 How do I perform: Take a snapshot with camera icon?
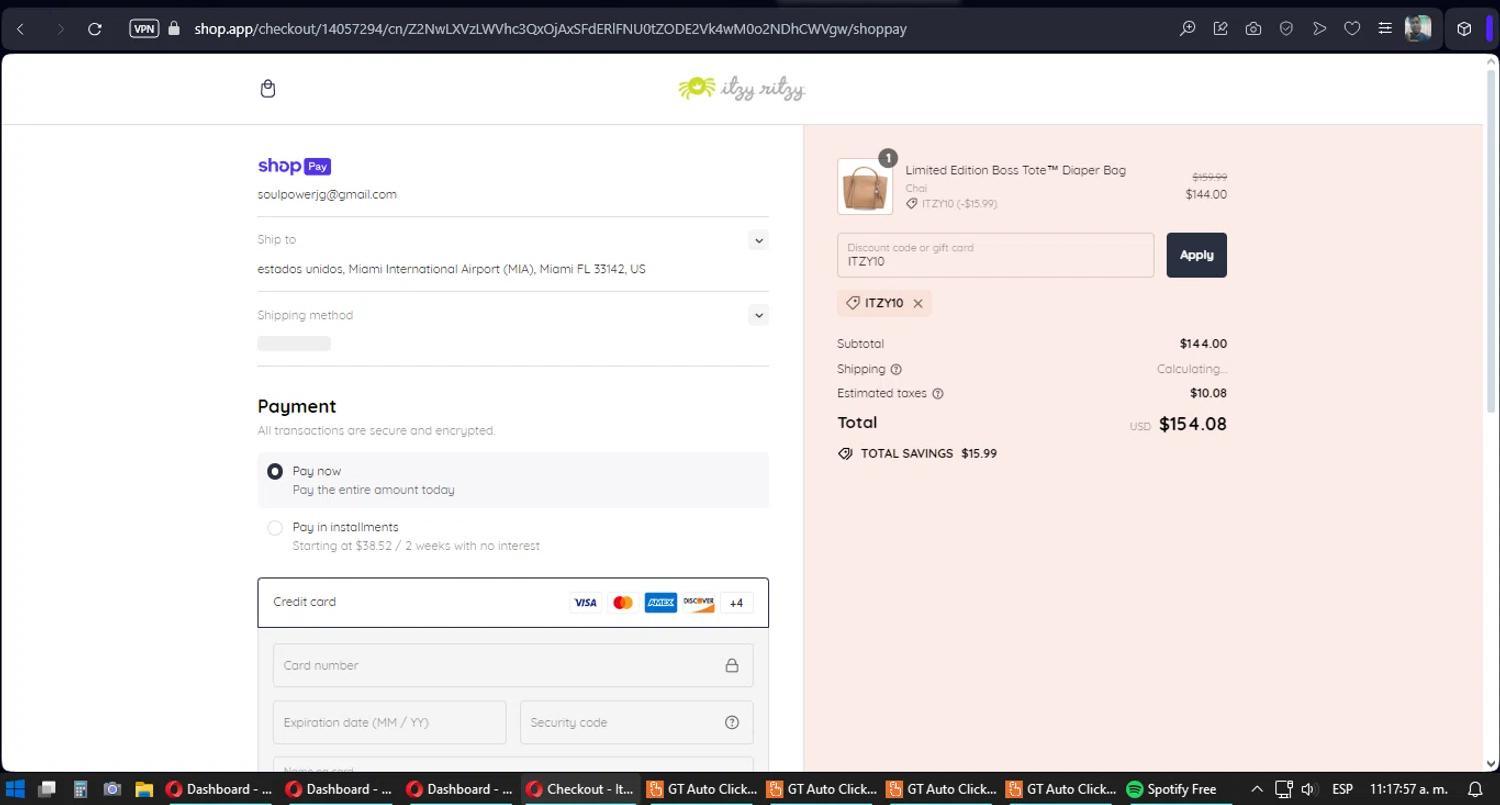click(1253, 29)
